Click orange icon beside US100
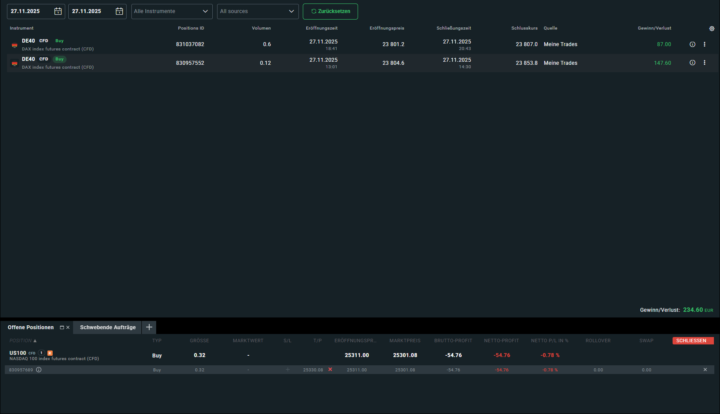720x414 pixels. 50,353
